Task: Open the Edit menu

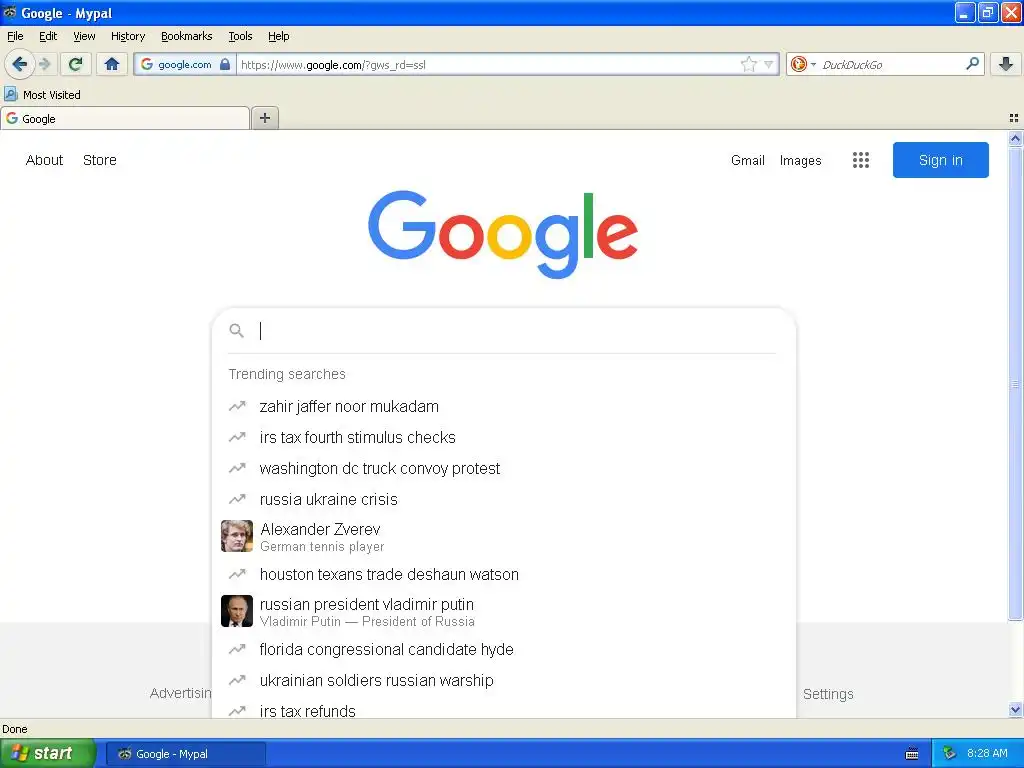Action: point(48,36)
